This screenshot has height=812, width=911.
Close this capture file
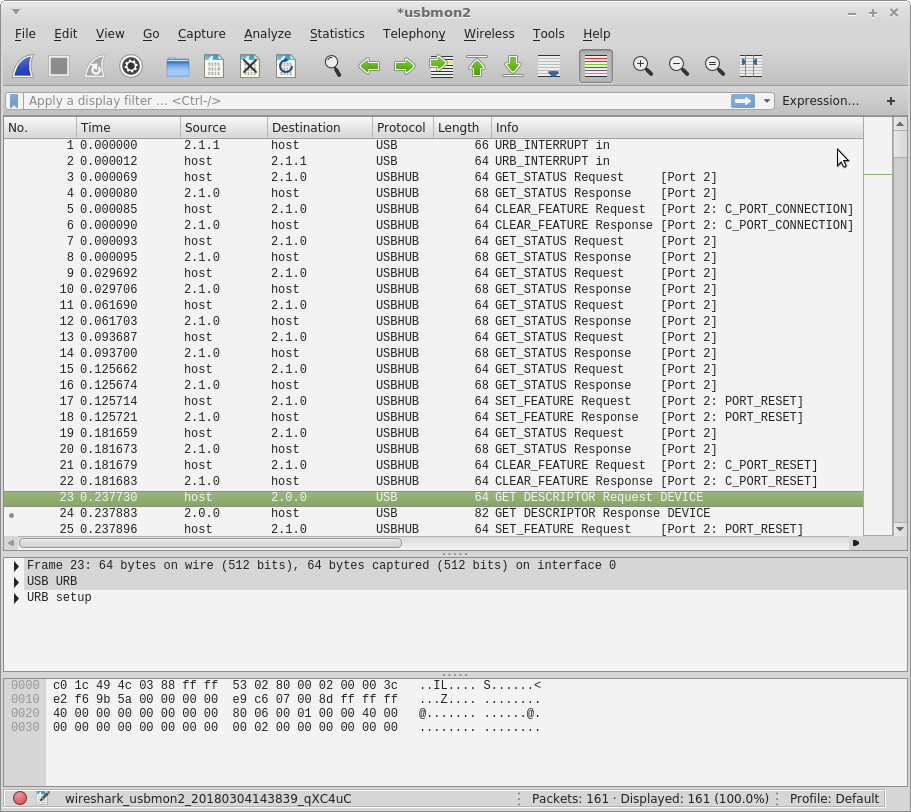point(250,66)
